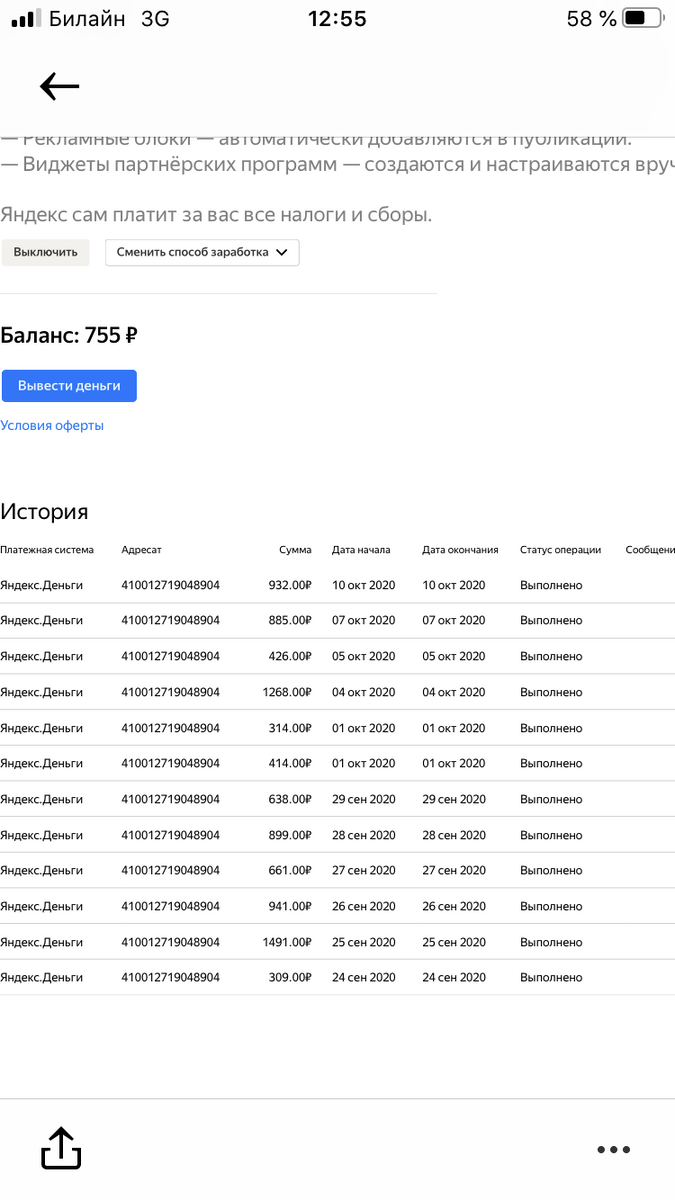Click the История heading
The image size is (675, 1200).
pos(44,512)
